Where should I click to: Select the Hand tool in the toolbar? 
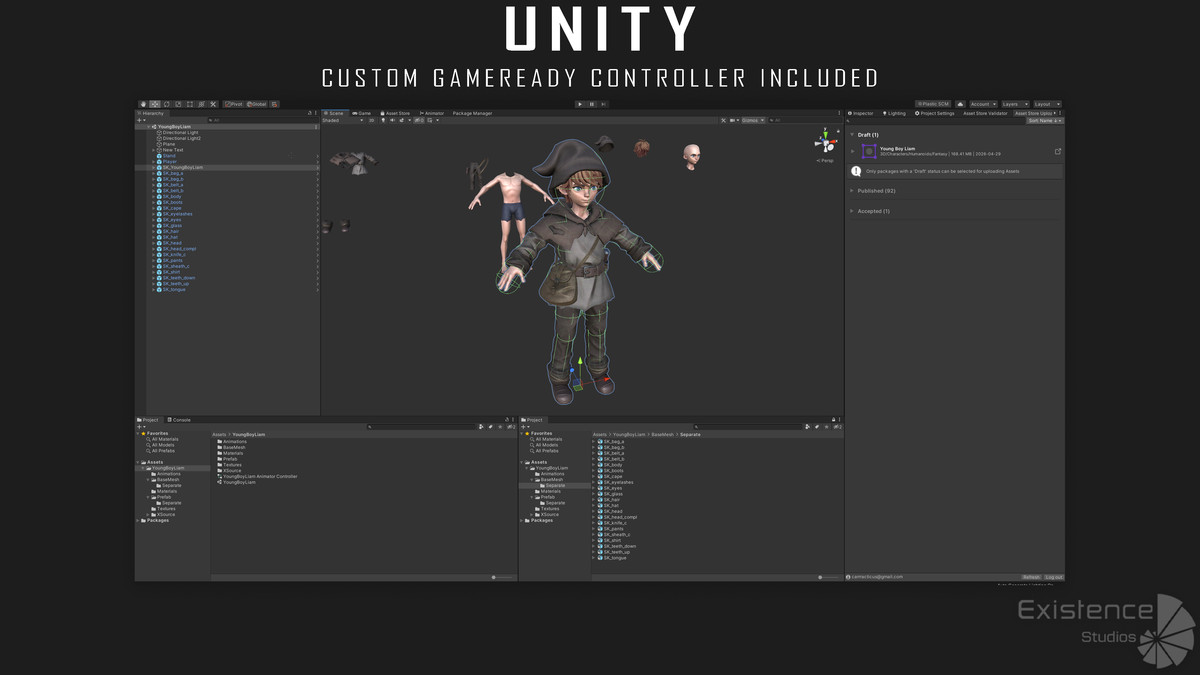pyautogui.click(x=143, y=104)
